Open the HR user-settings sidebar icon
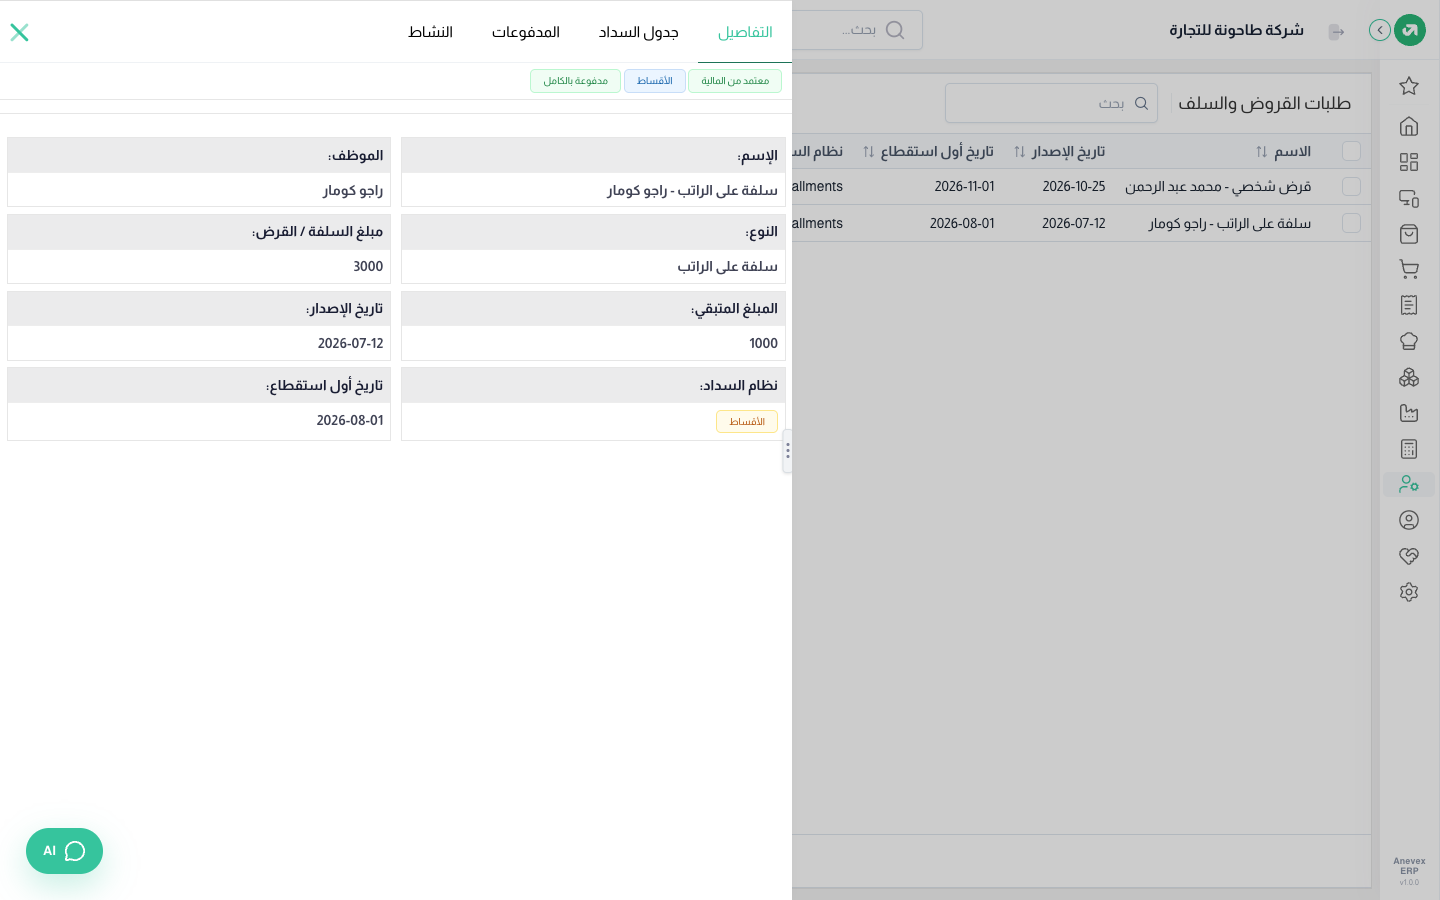Viewport: 1440px width, 900px height. tap(1409, 484)
